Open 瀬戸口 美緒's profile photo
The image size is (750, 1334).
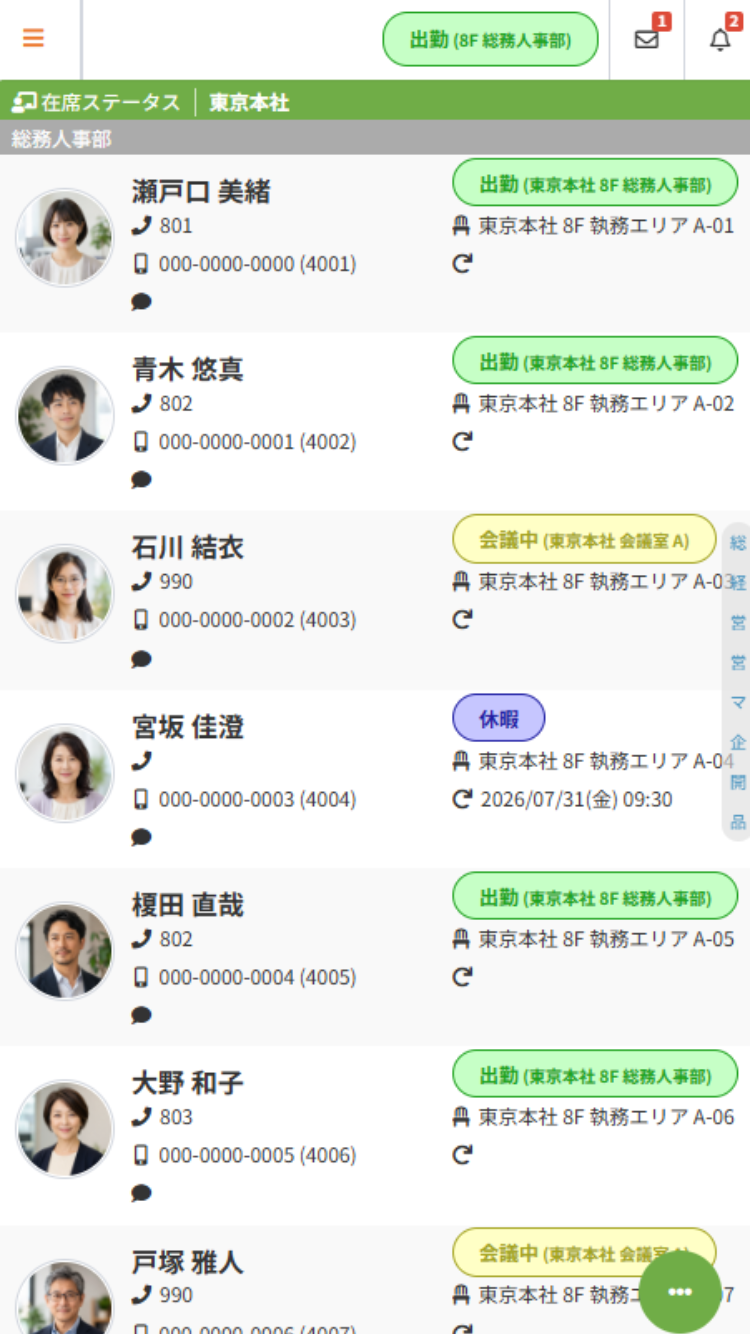click(x=65, y=238)
